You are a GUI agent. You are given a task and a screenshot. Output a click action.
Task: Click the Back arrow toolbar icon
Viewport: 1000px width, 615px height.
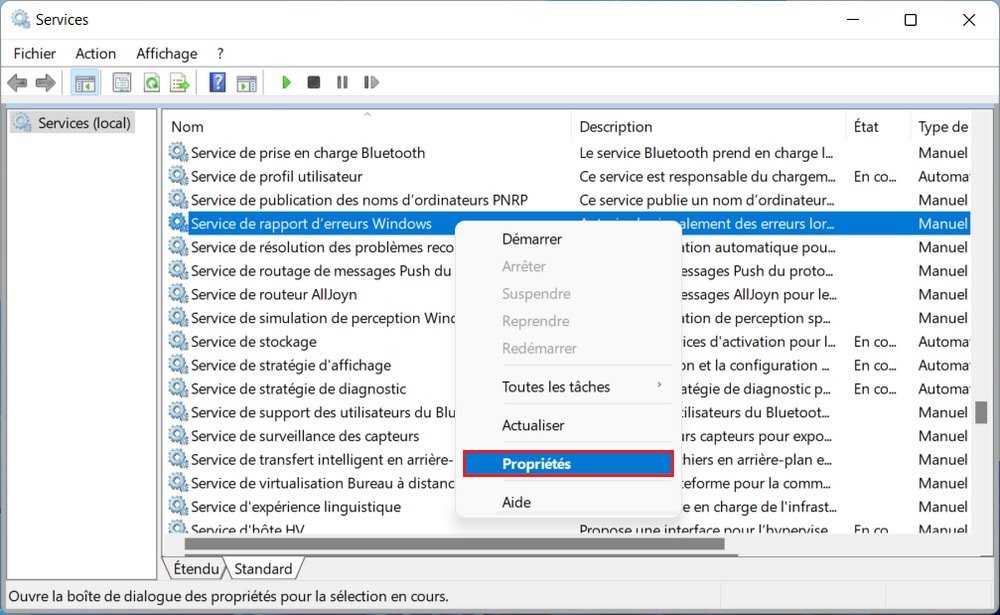point(17,82)
